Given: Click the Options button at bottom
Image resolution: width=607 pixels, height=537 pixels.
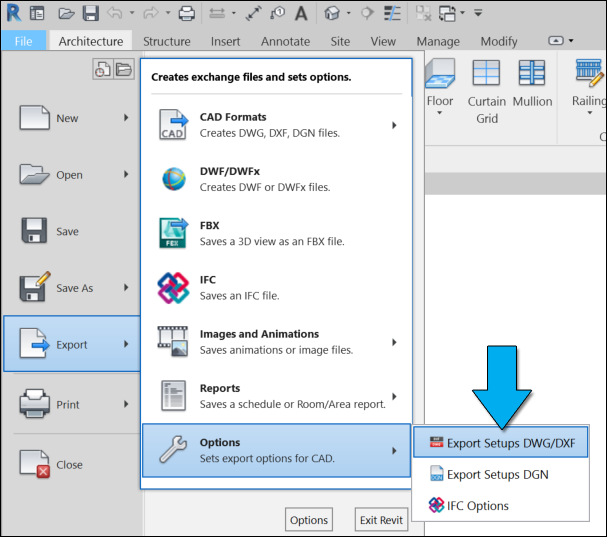Looking at the screenshot, I should pos(309,520).
